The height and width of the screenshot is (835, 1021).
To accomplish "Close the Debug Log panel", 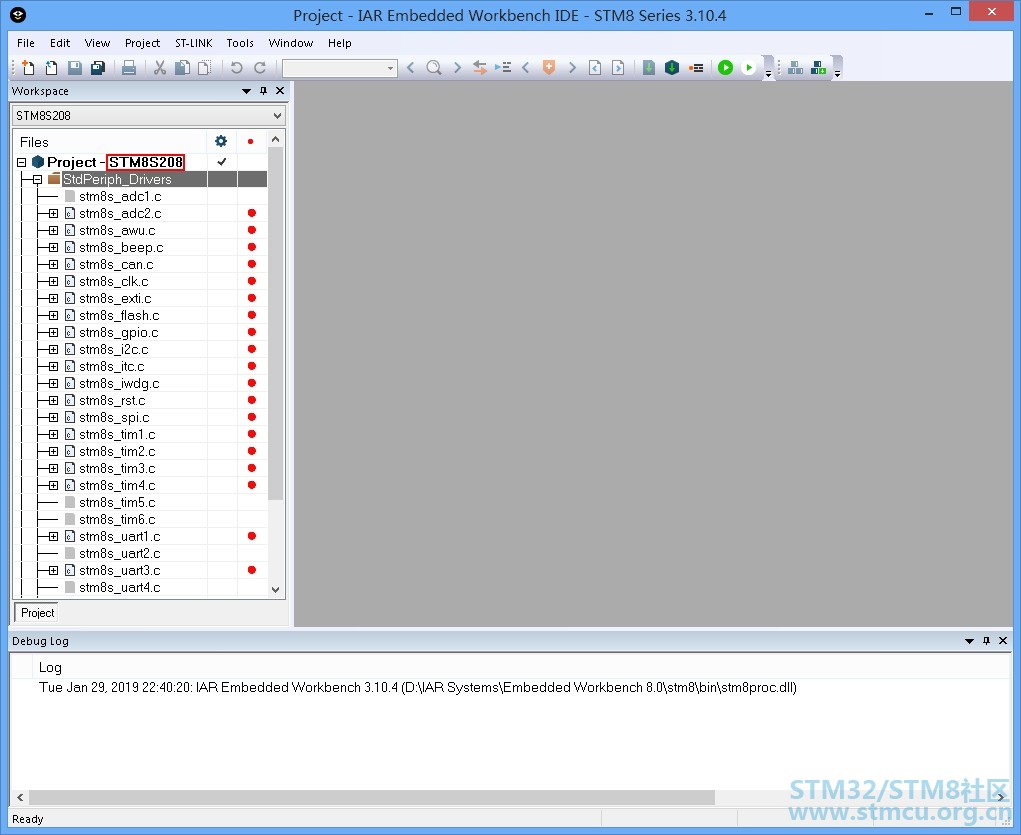I will [x=1003, y=640].
